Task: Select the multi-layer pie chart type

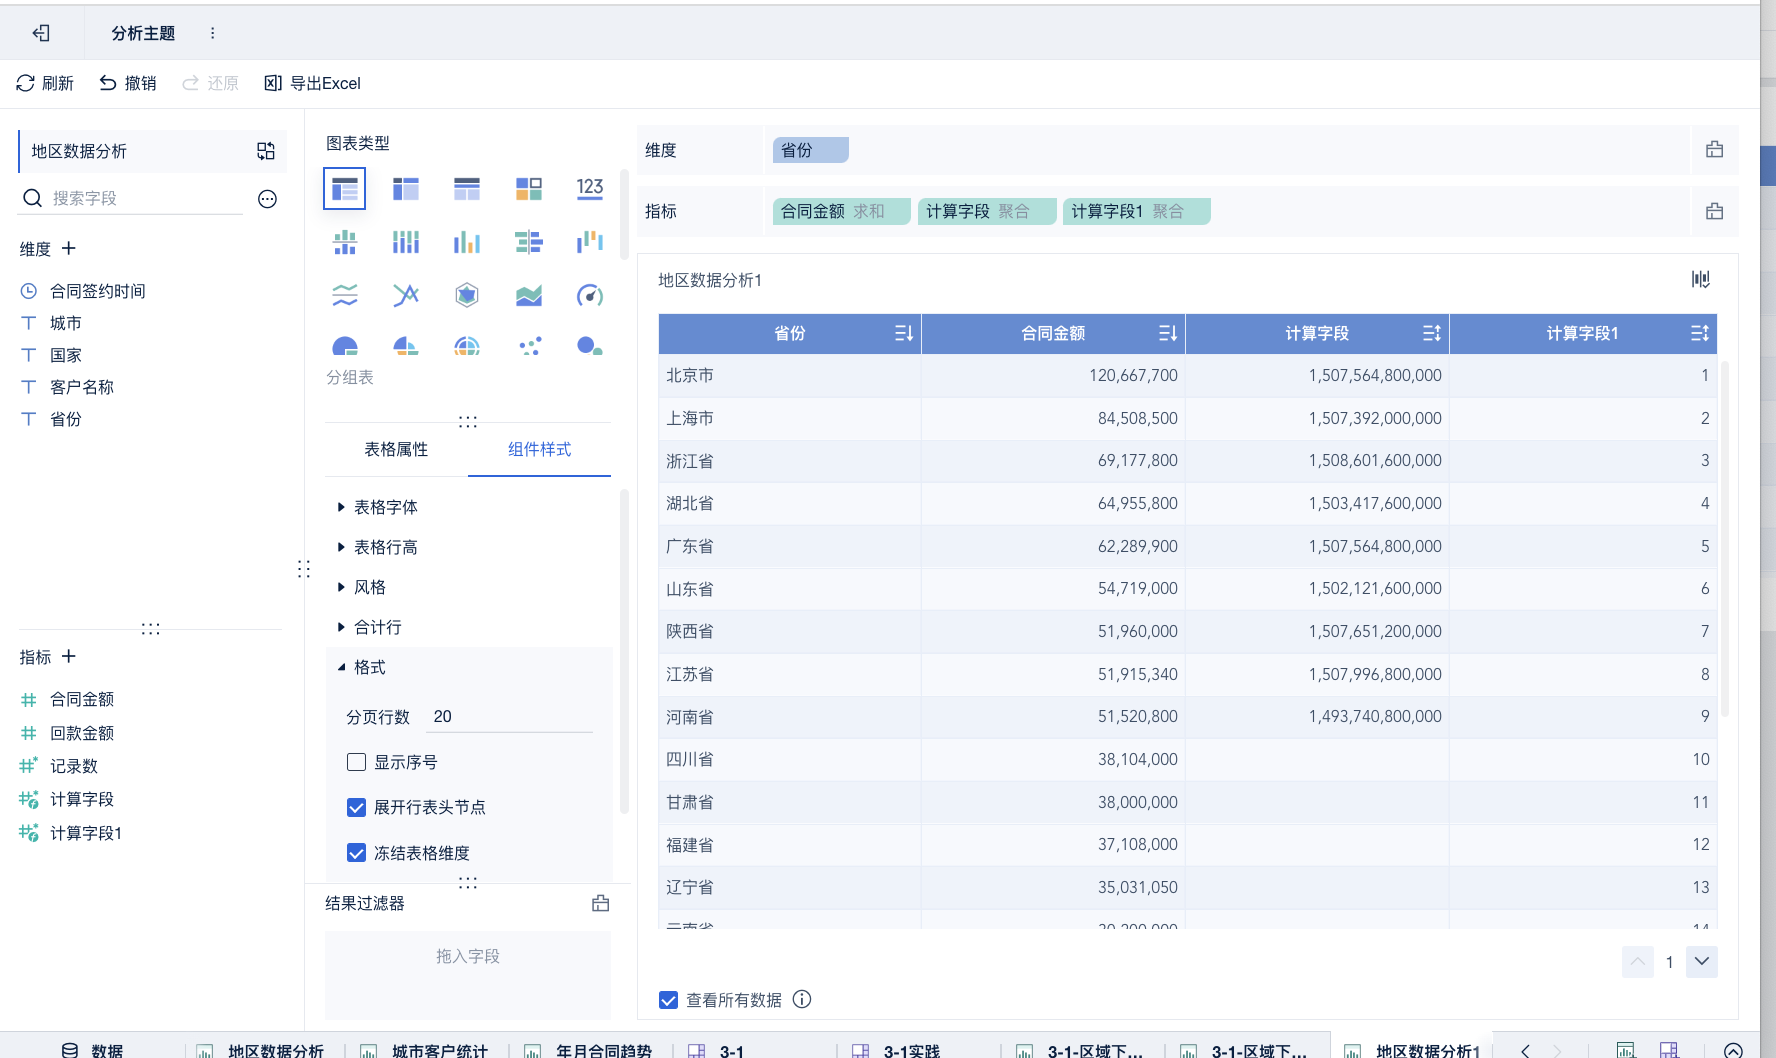Action: pos(467,346)
